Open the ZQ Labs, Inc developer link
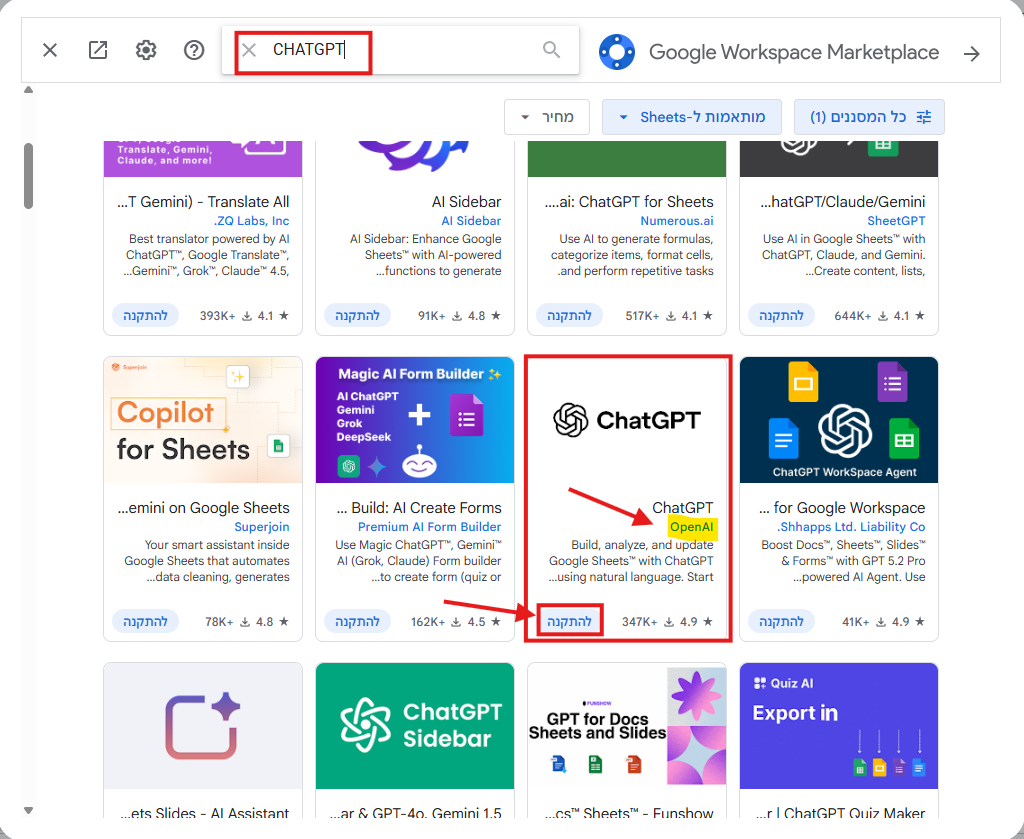1024x839 pixels. click(251, 221)
